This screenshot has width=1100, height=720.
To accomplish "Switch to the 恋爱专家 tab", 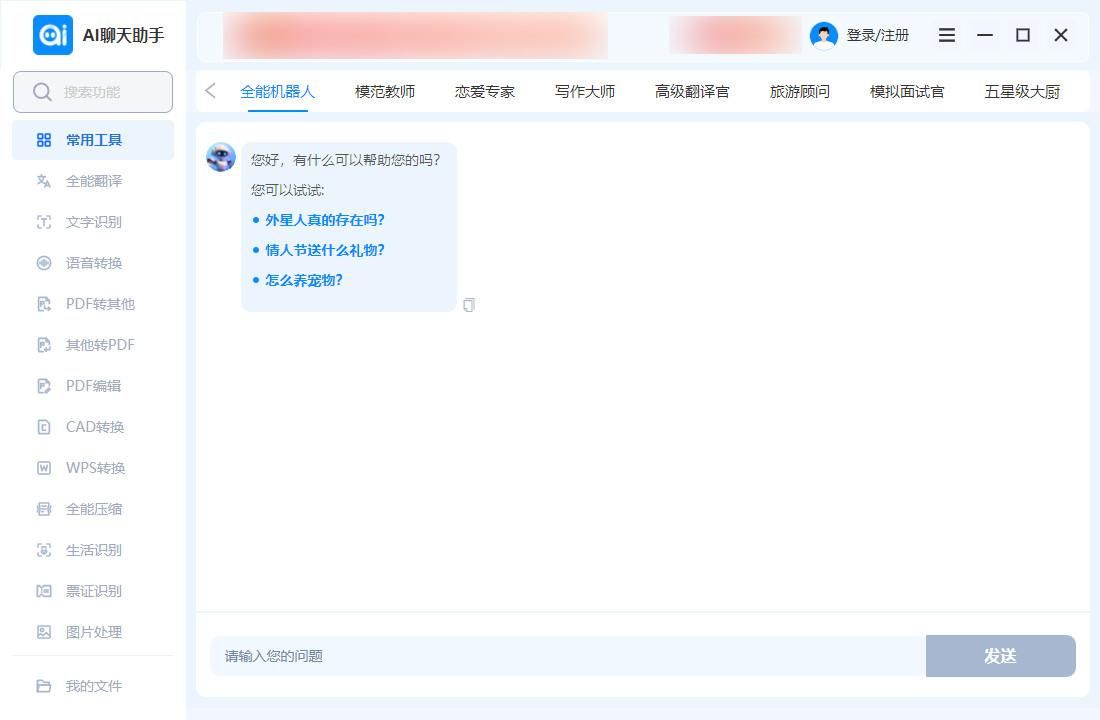I will (x=485, y=92).
